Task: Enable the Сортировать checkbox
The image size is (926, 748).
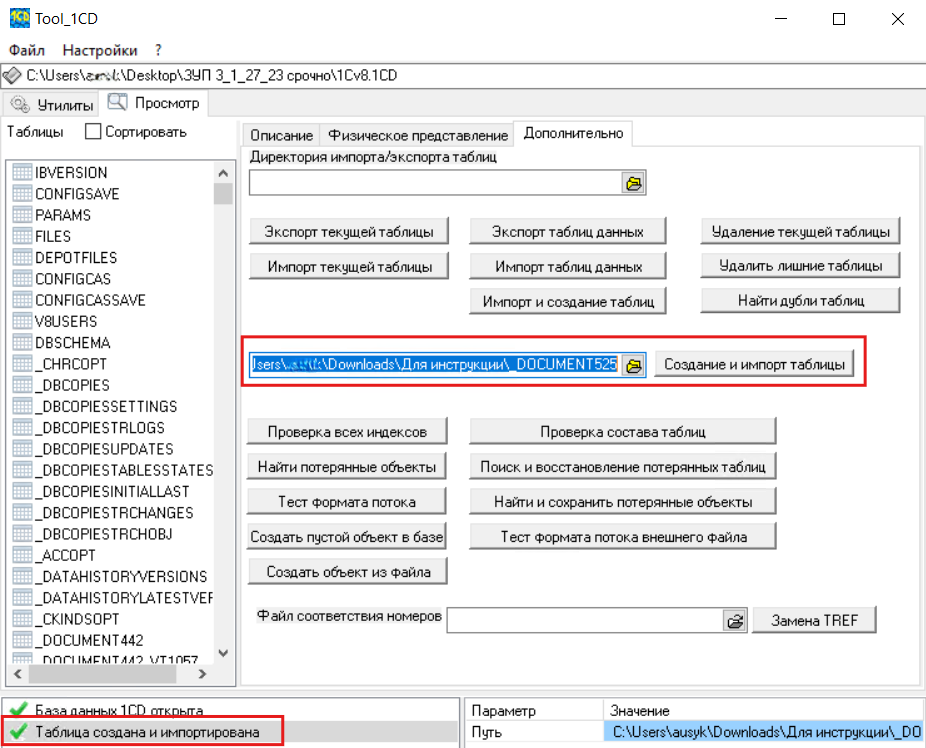Action: click(x=93, y=132)
